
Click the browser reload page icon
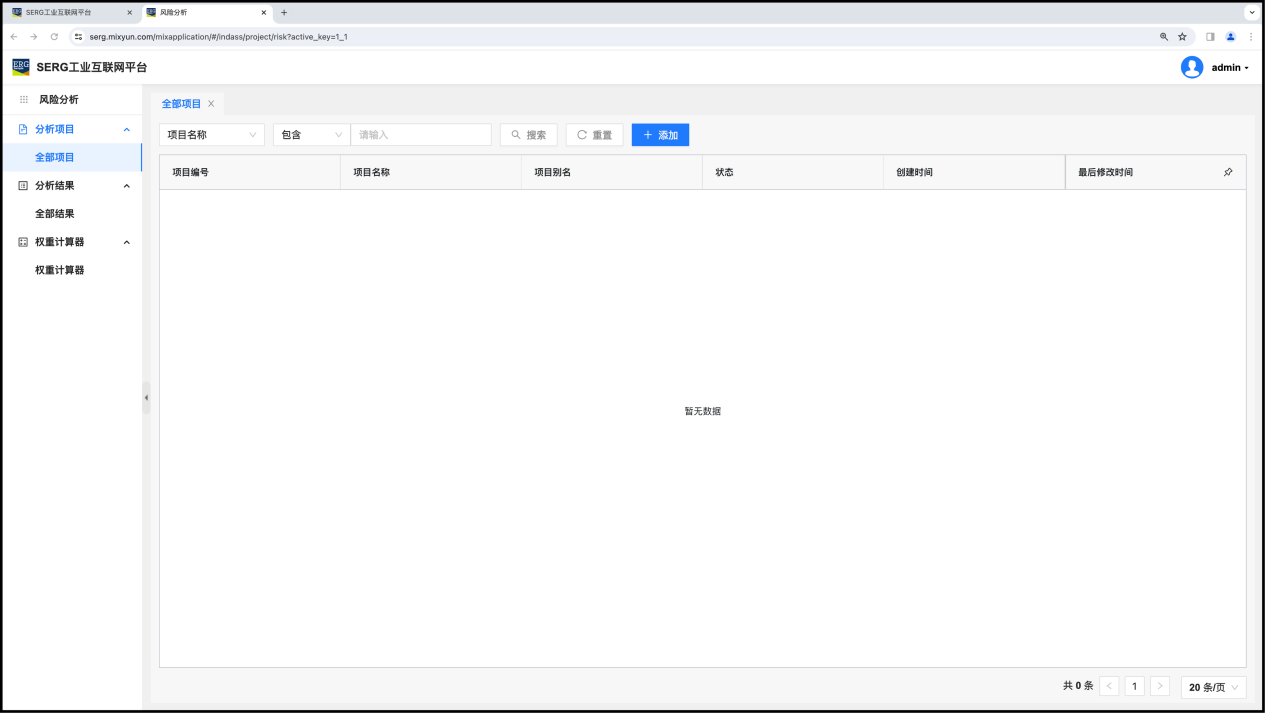click(54, 36)
